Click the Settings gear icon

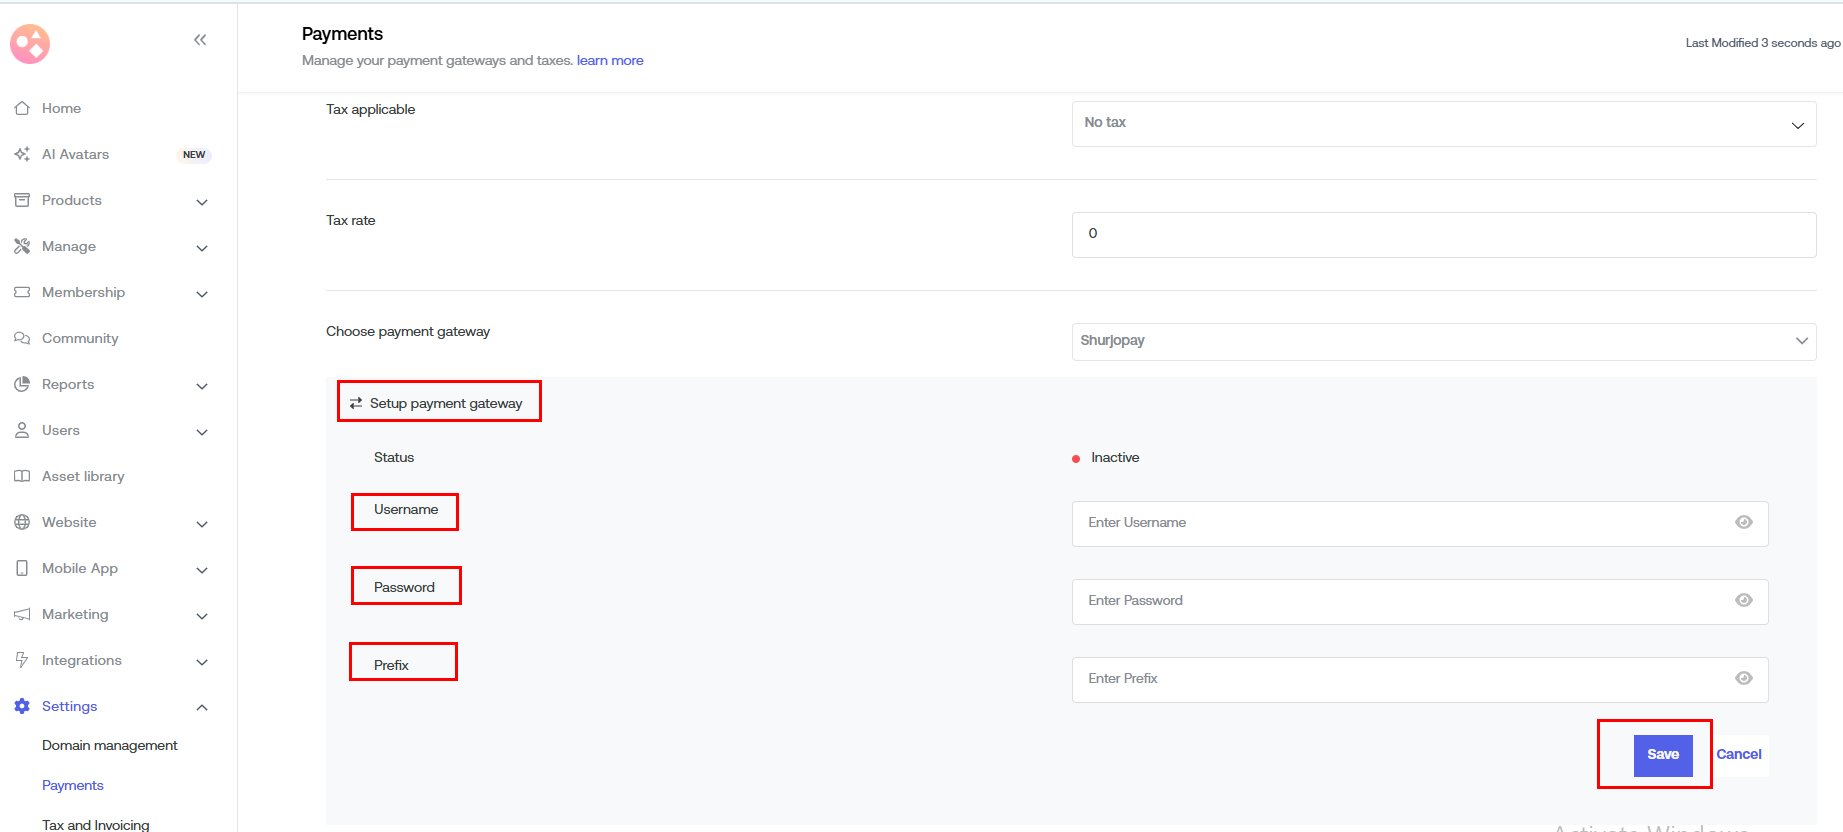tap(22, 706)
